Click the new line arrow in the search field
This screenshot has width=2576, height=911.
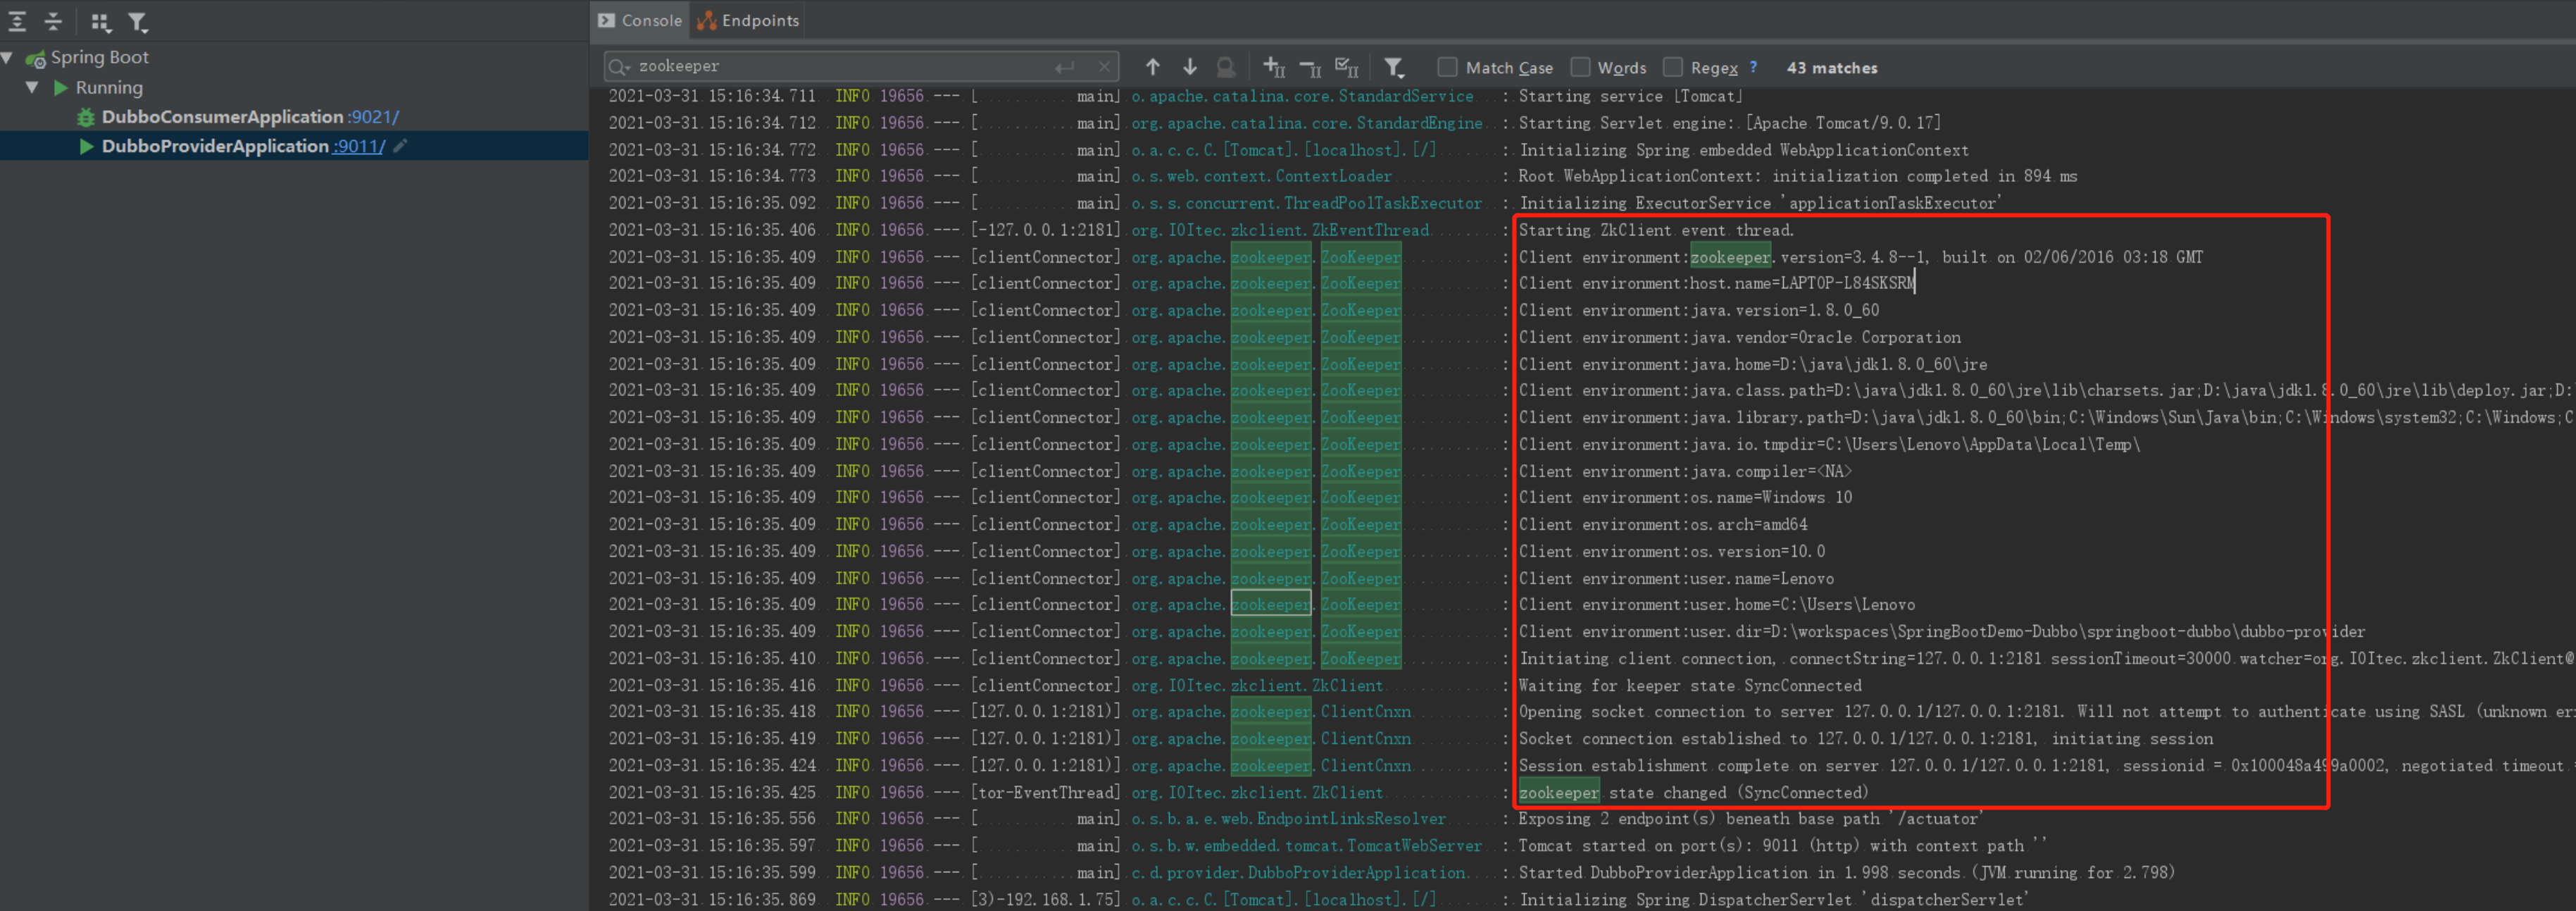1064,67
